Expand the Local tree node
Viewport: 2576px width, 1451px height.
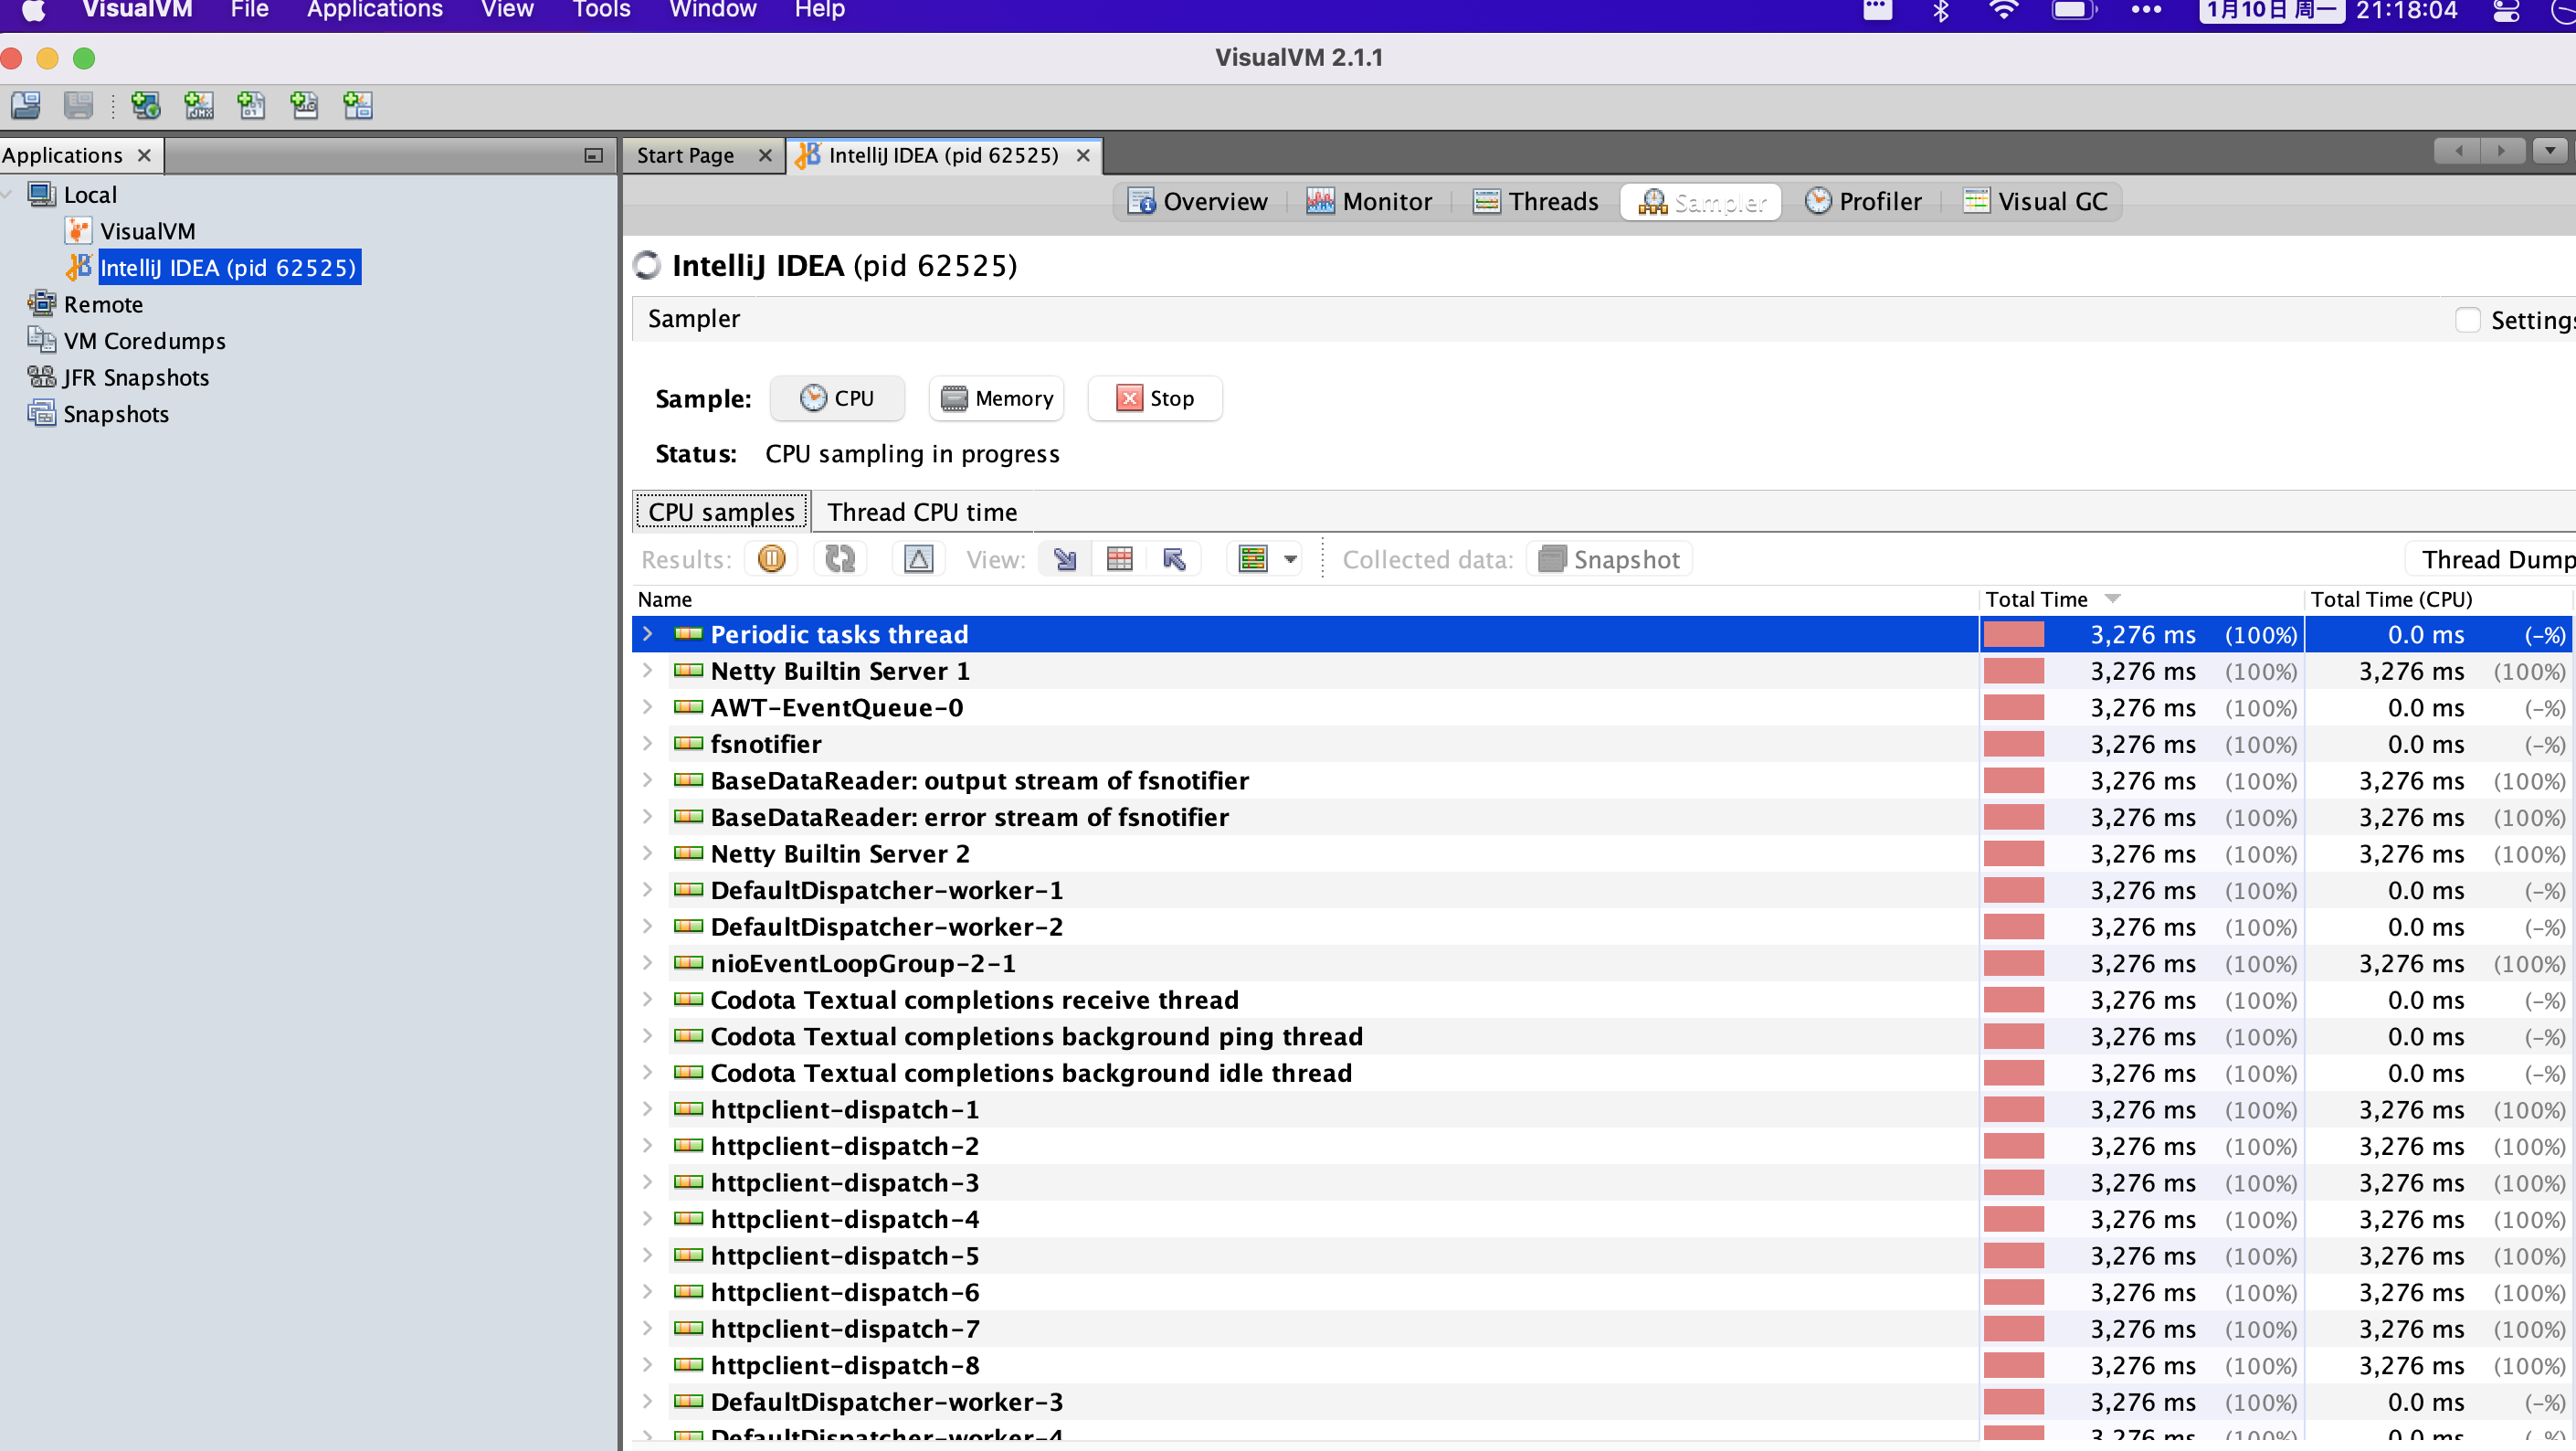point(8,194)
